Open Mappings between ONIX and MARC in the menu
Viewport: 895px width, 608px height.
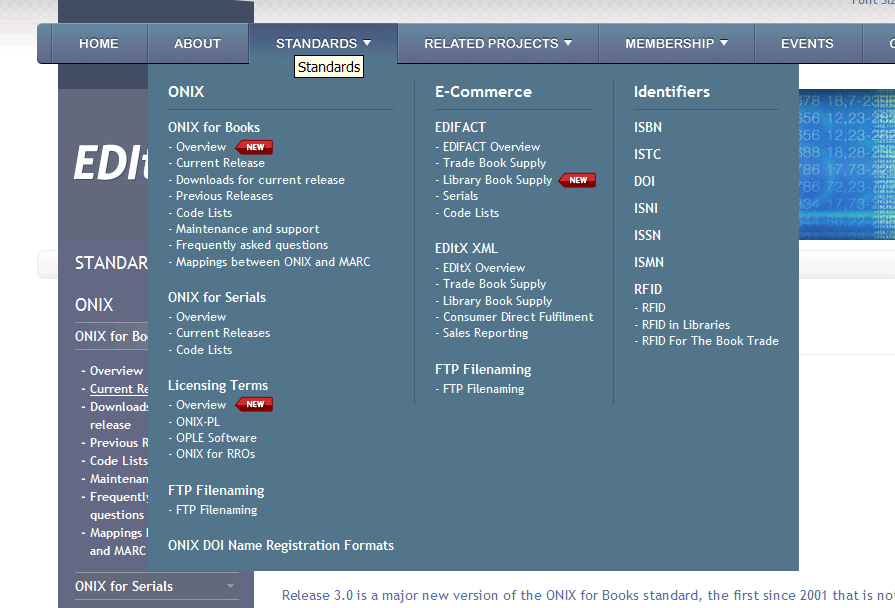coord(273,262)
